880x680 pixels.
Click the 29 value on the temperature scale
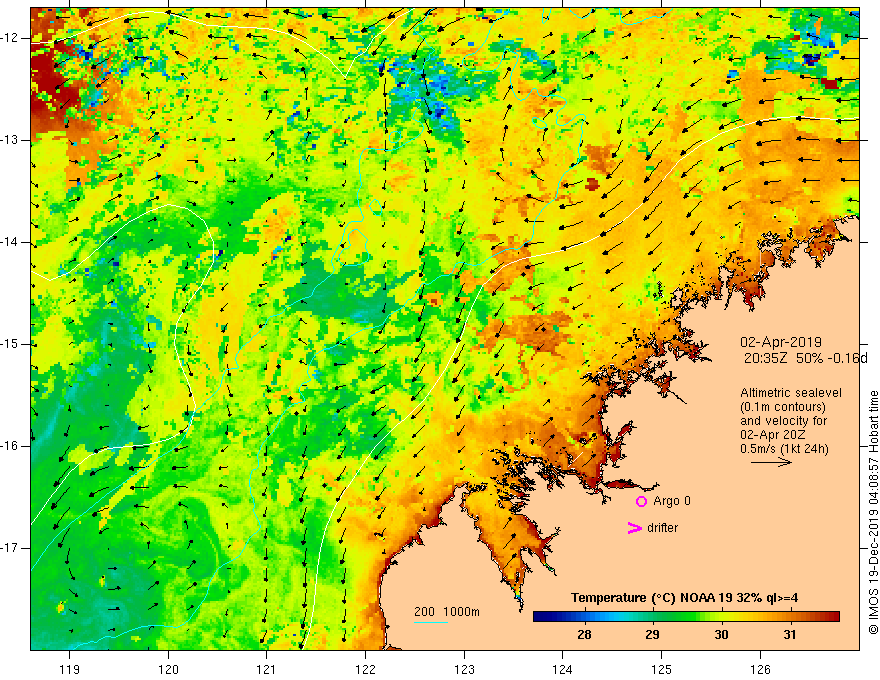(652, 635)
